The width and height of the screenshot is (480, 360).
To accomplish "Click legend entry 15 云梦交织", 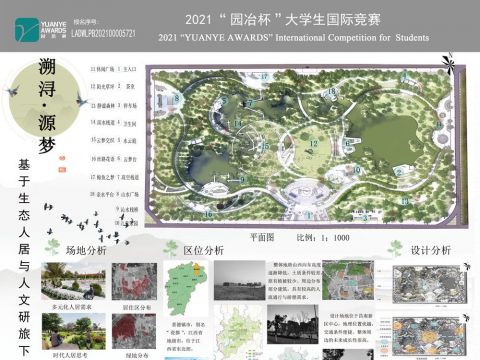I will pyautogui.click(x=103, y=140).
